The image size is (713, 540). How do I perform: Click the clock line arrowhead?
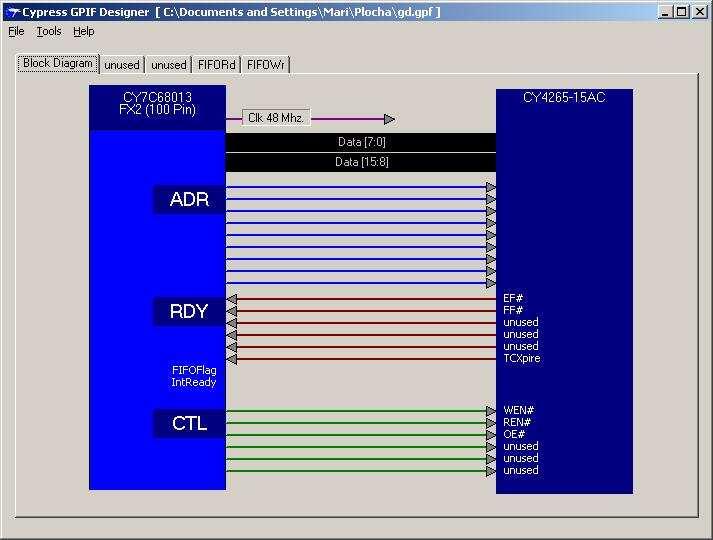pos(390,119)
